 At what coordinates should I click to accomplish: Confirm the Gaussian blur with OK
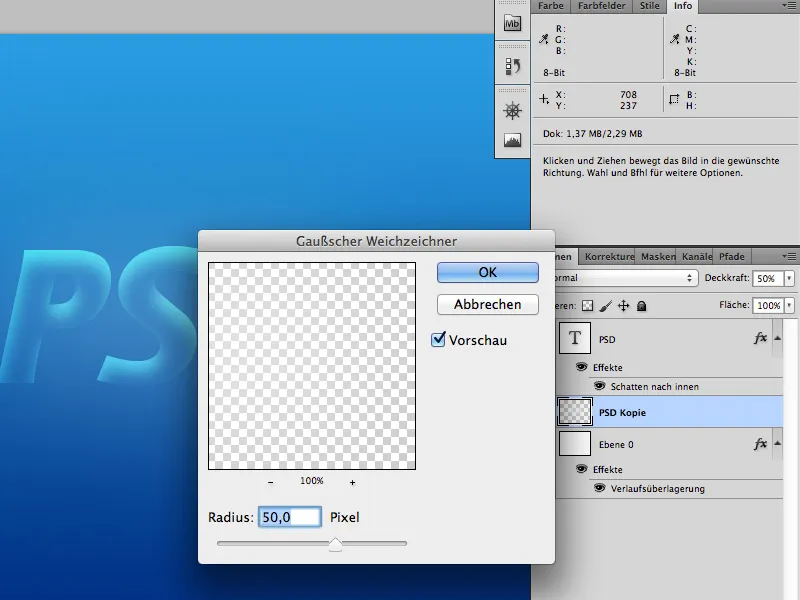click(488, 272)
